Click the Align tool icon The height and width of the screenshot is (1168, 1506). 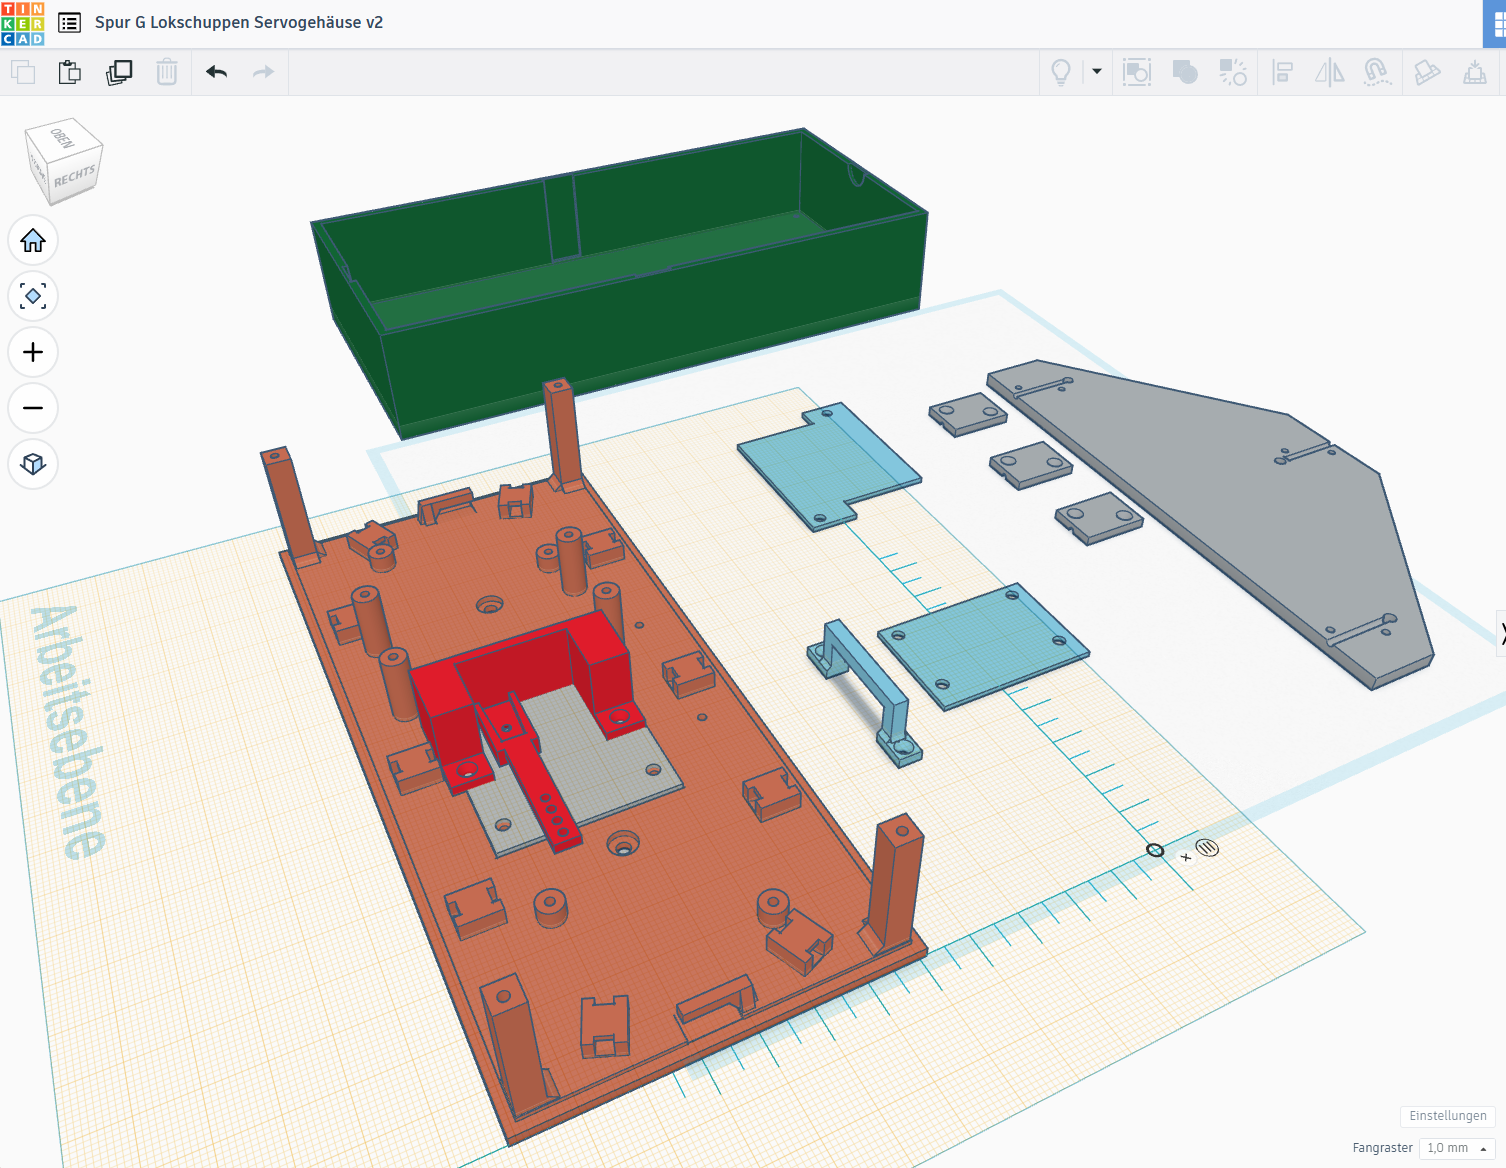pyautogui.click(x=1282, y=72)
